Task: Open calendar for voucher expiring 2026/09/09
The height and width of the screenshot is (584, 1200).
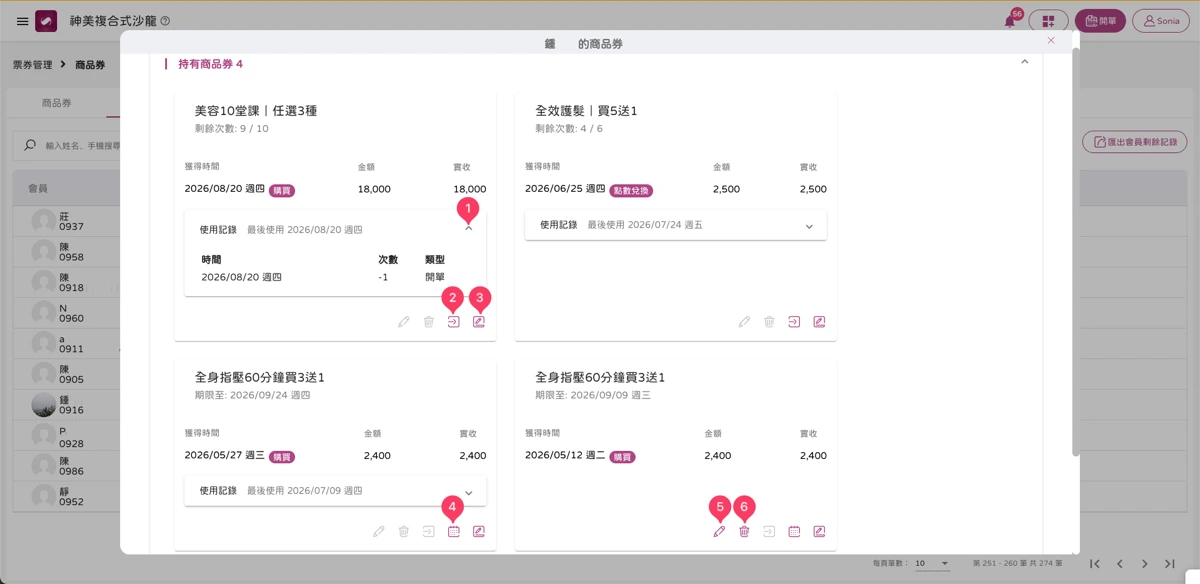Action: (x=794, y=532)
